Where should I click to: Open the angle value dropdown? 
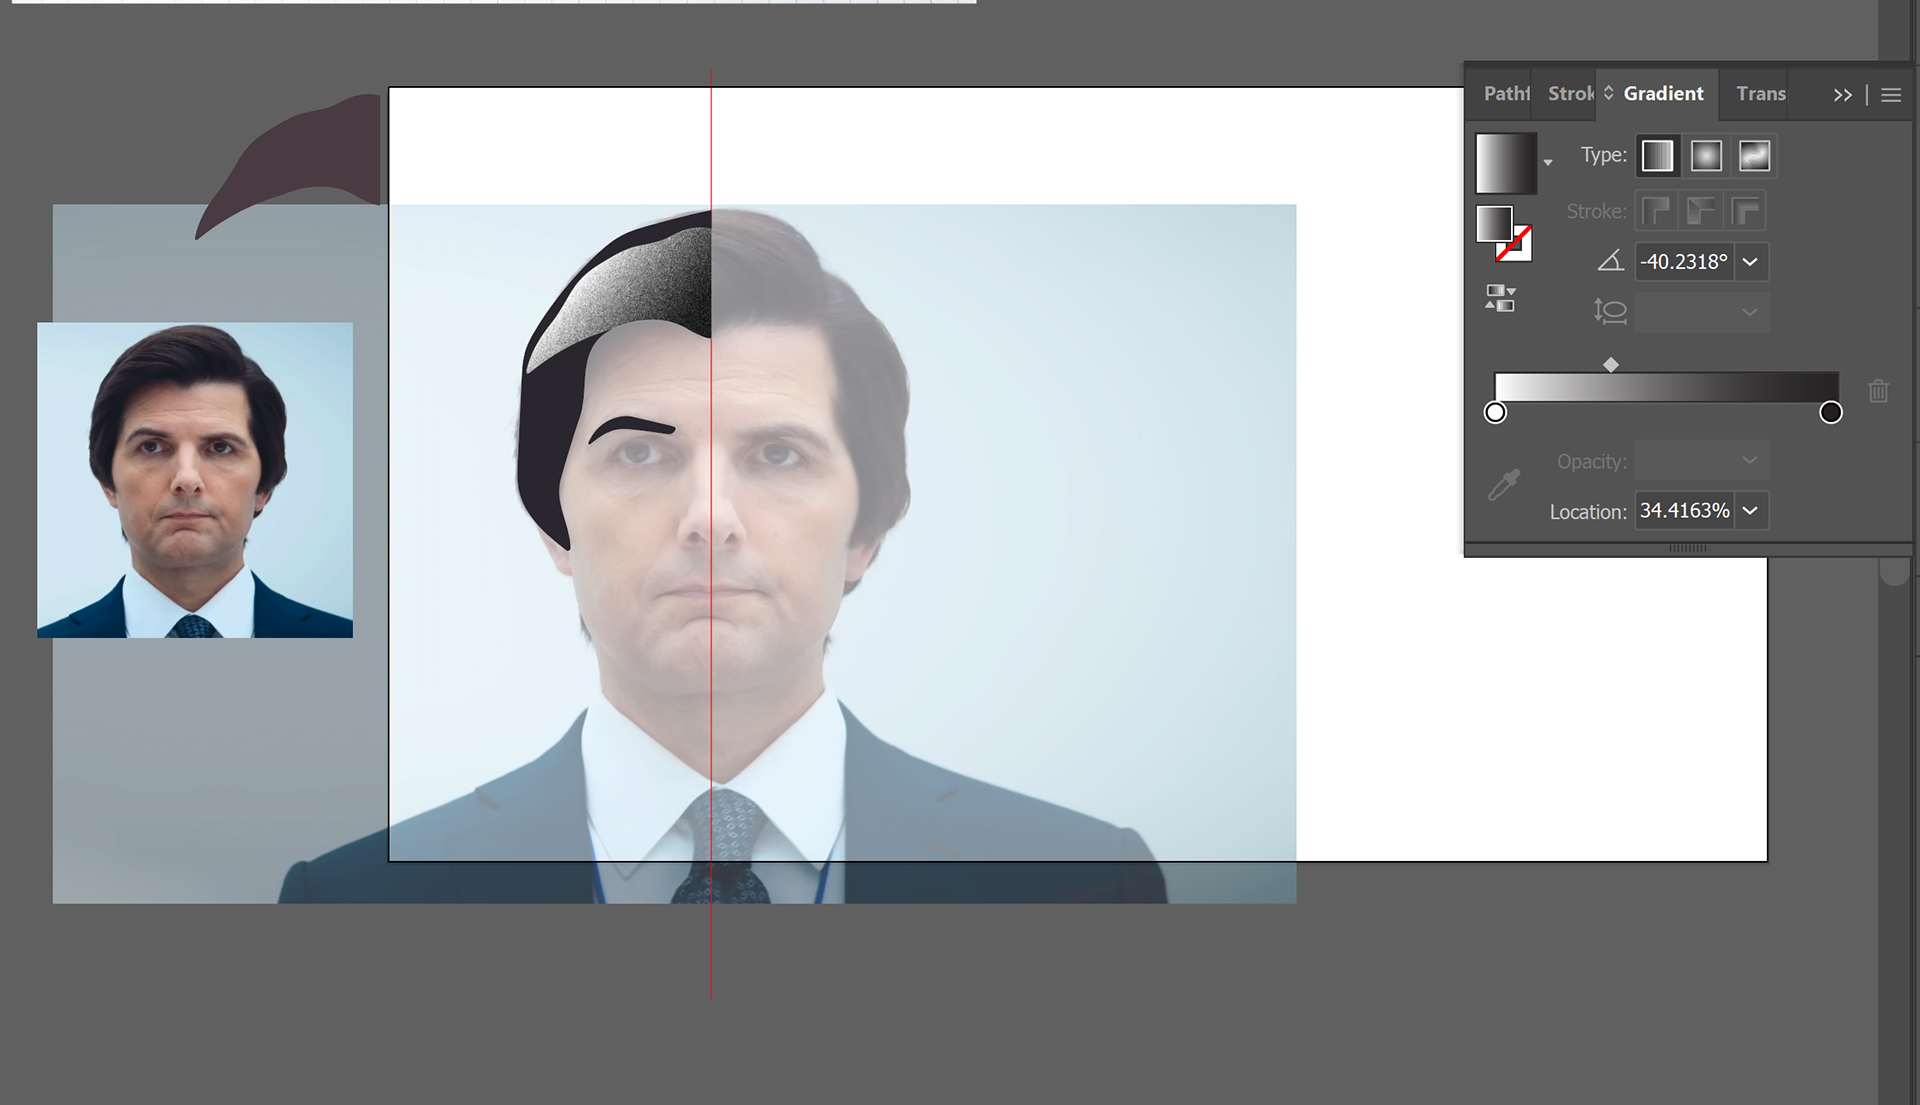[x=1750, y=262]
